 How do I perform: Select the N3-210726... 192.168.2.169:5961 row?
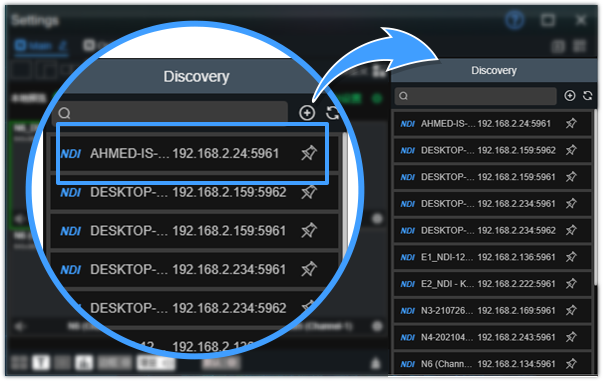(492, 310)
